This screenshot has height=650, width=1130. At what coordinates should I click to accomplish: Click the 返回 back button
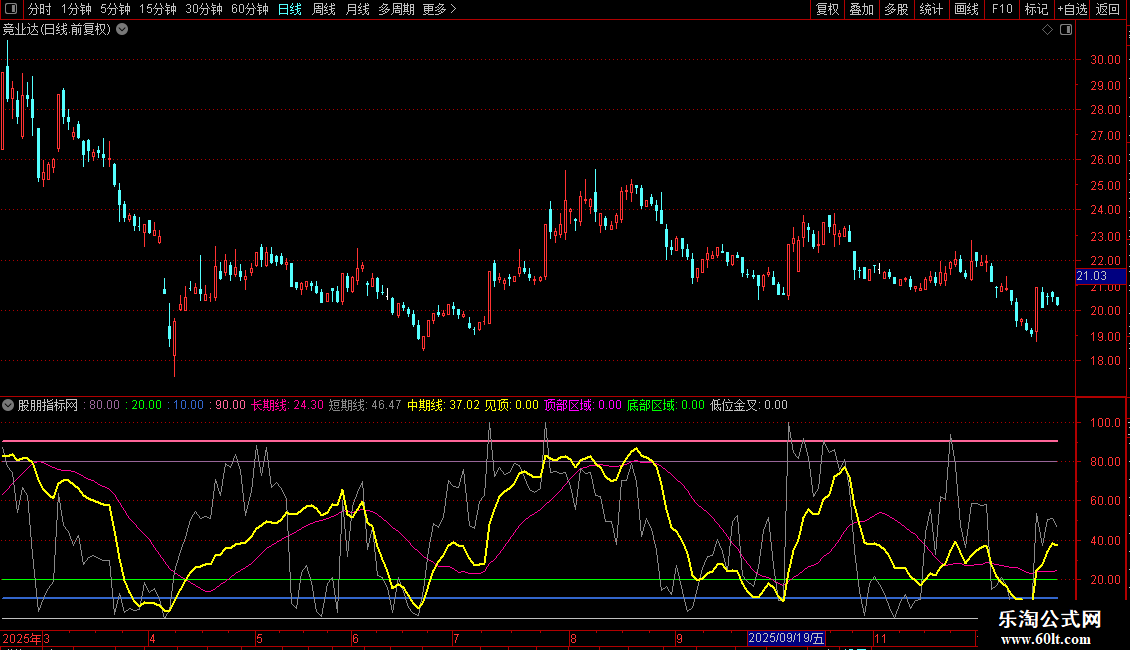(1108, 9)
